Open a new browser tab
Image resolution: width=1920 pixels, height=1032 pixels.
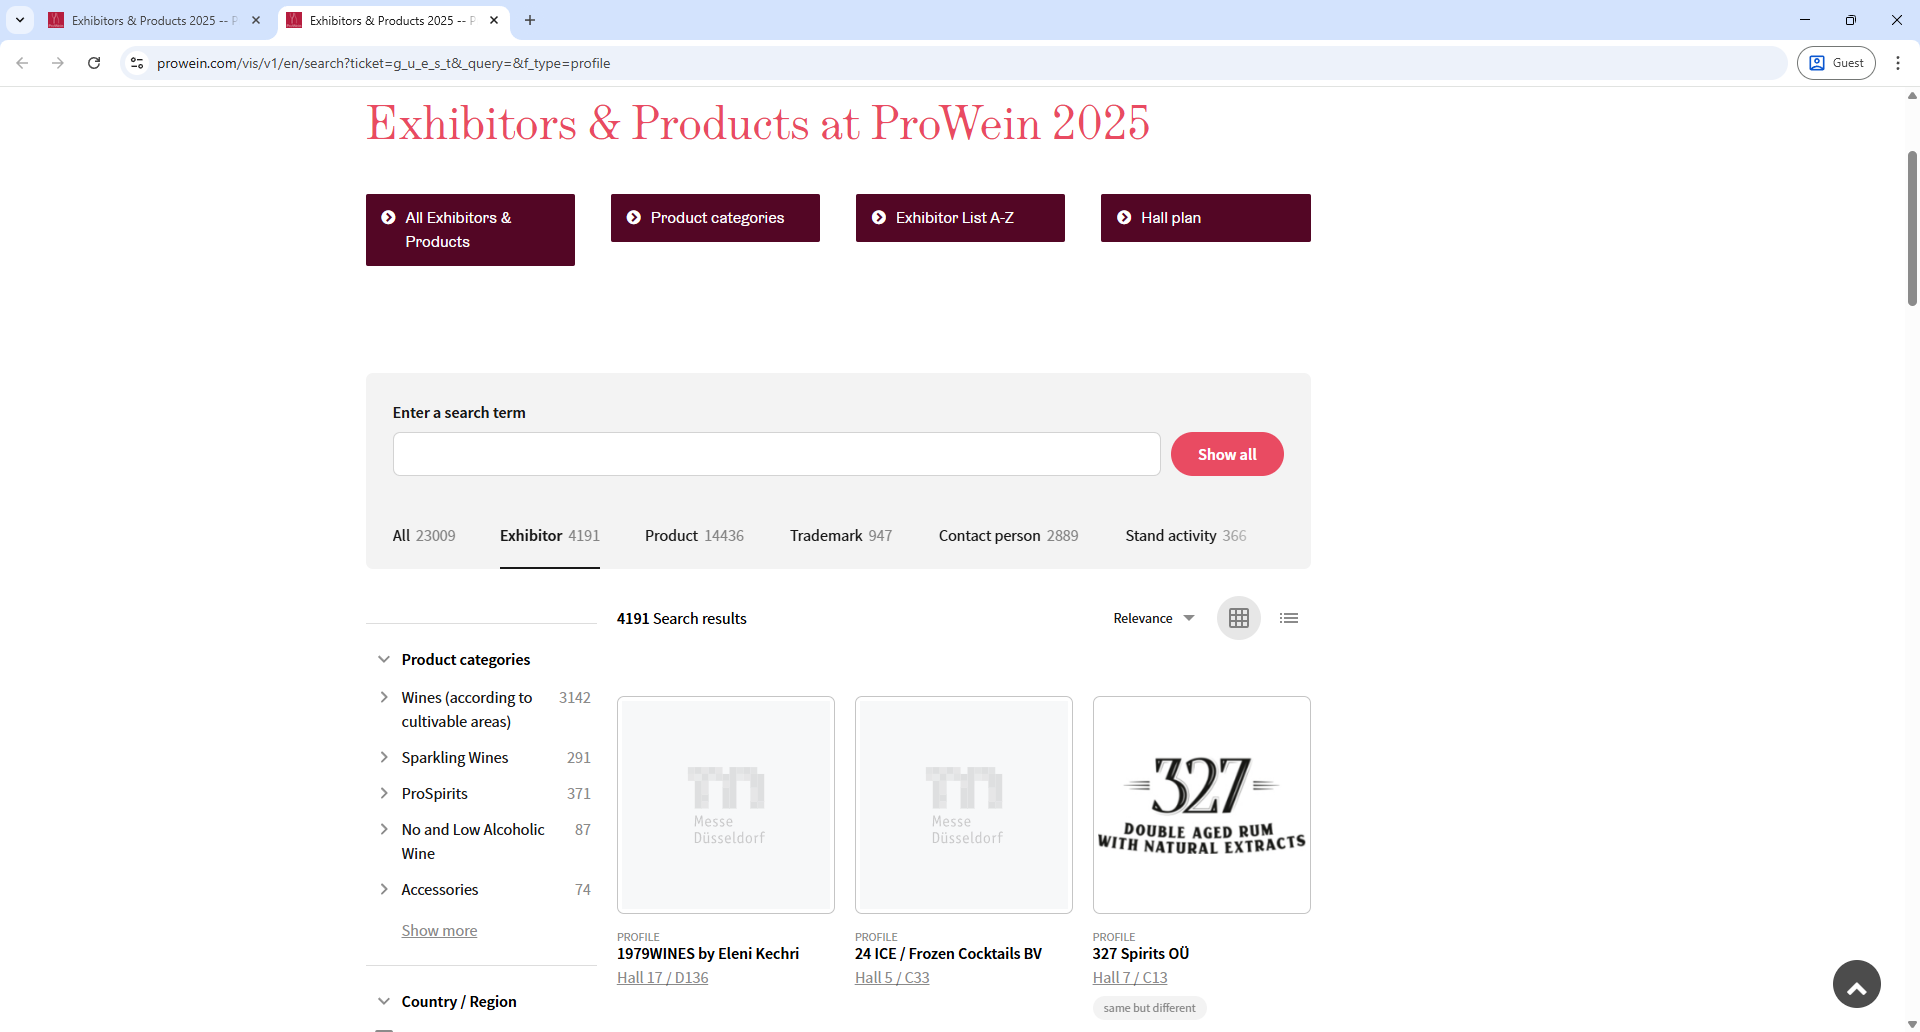(530, 20)
